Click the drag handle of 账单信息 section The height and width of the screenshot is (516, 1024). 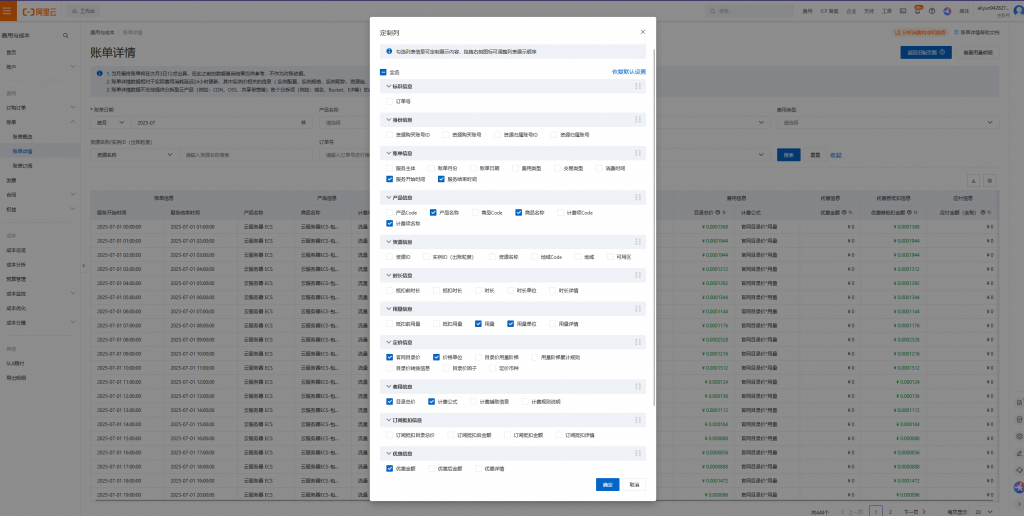pyautogui.click(x=637, y=153)
